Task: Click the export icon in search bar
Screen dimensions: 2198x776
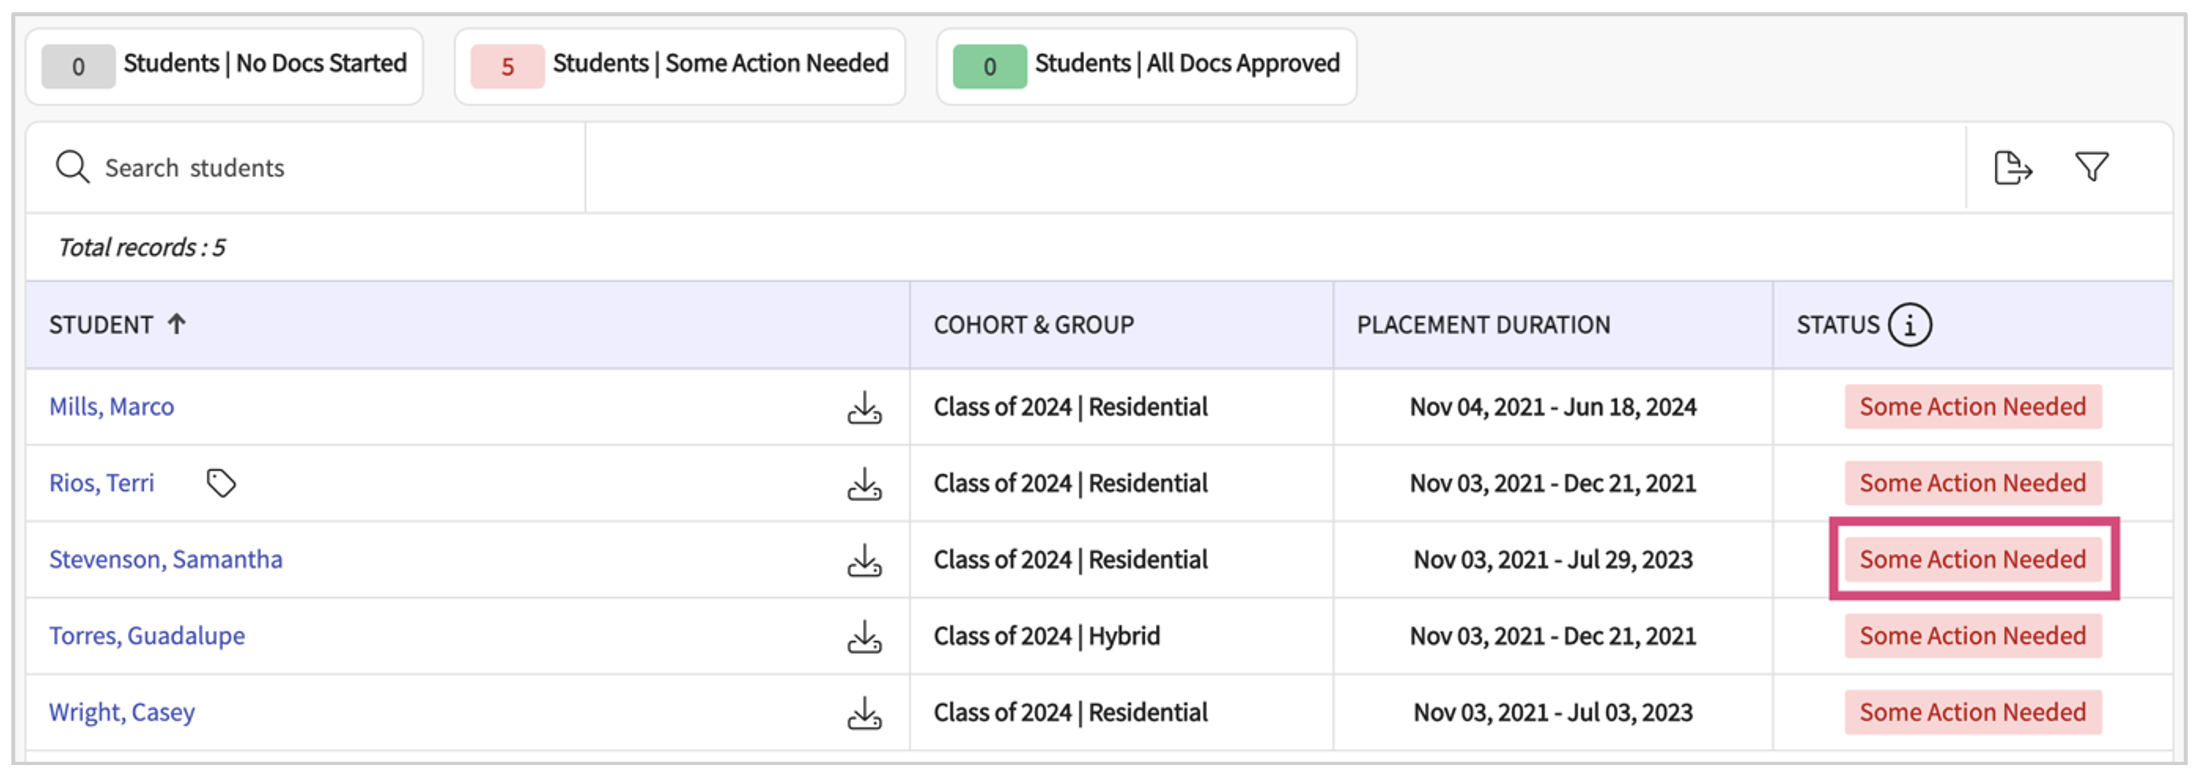Action: 2012,168
